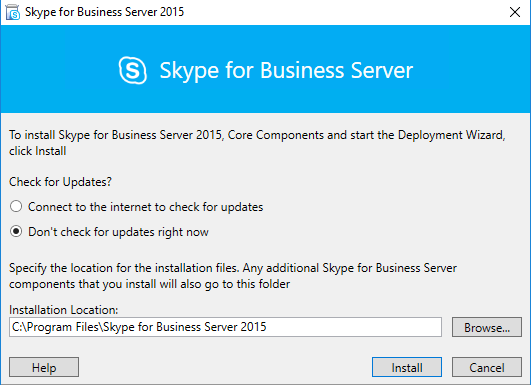Click the 'Check for Updates?' label
Viewport: 531px width, 385px height.
click(x=60, y=182)
